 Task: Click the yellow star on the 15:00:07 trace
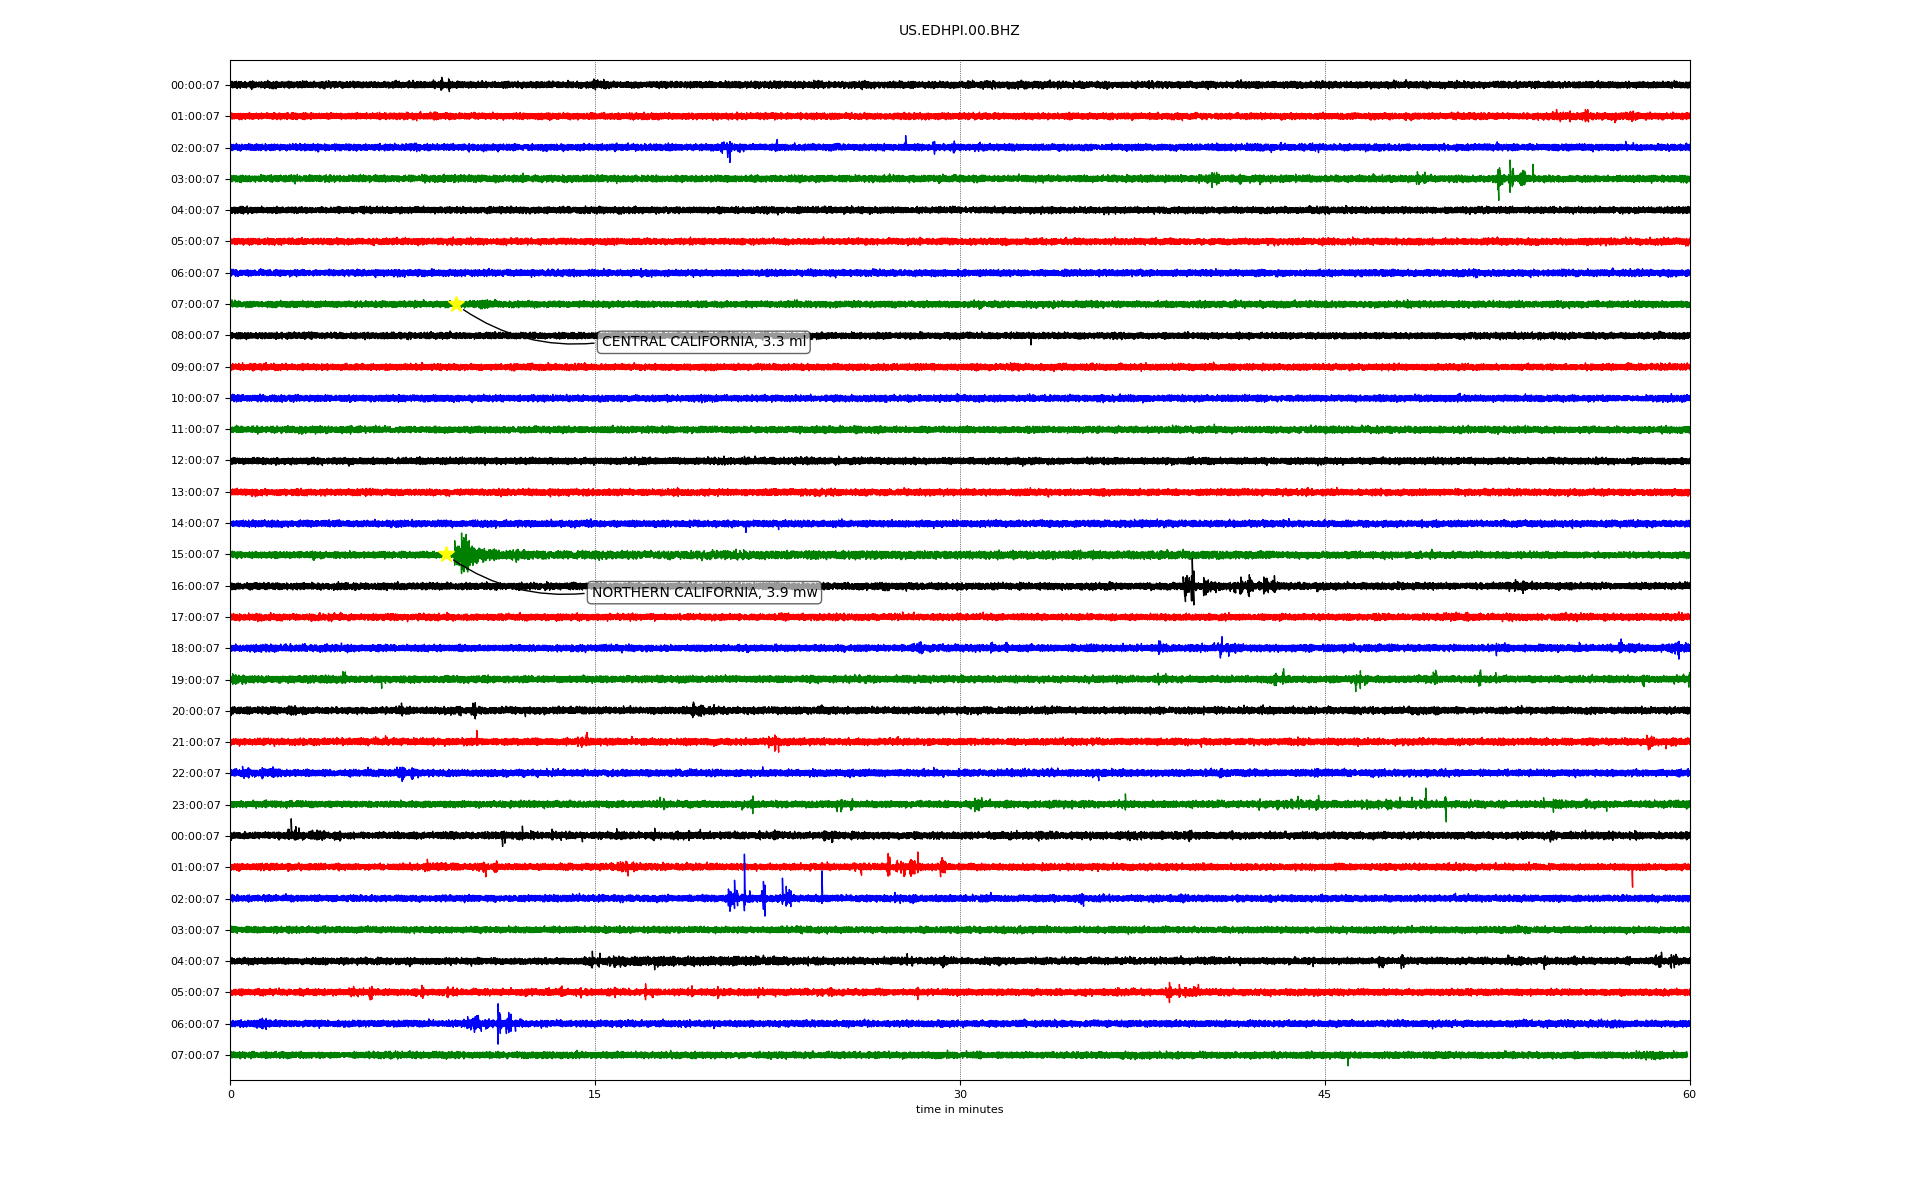[x=447, y=554]
